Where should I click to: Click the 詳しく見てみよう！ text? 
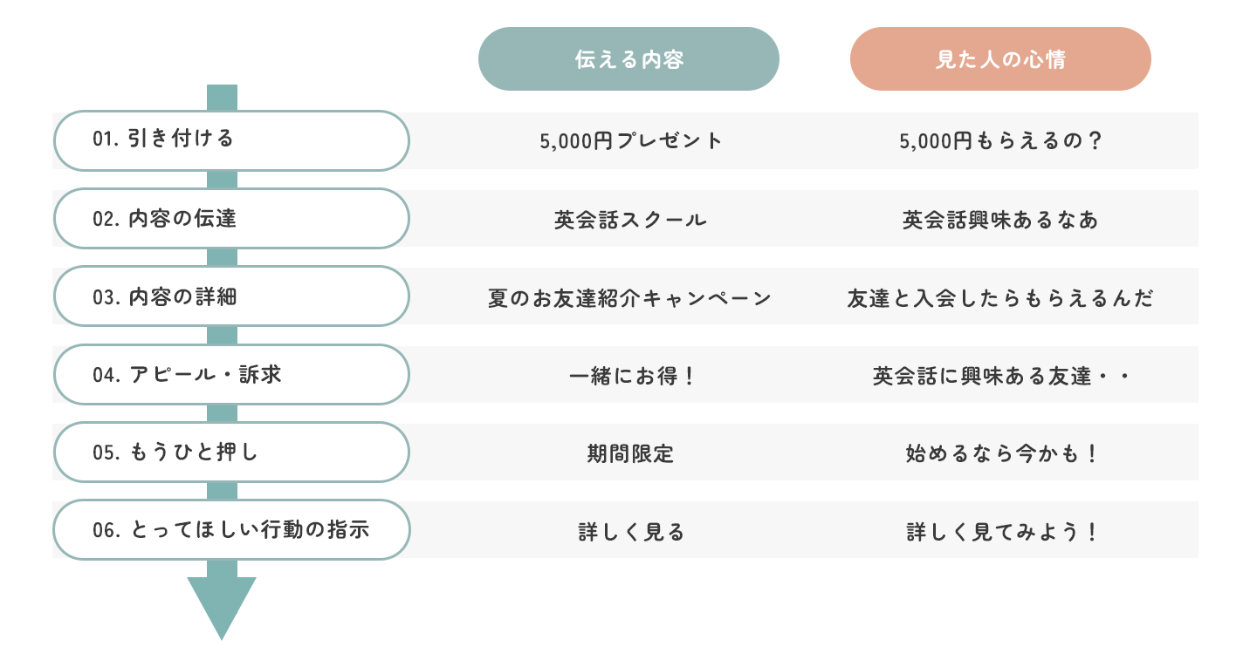1000,532
